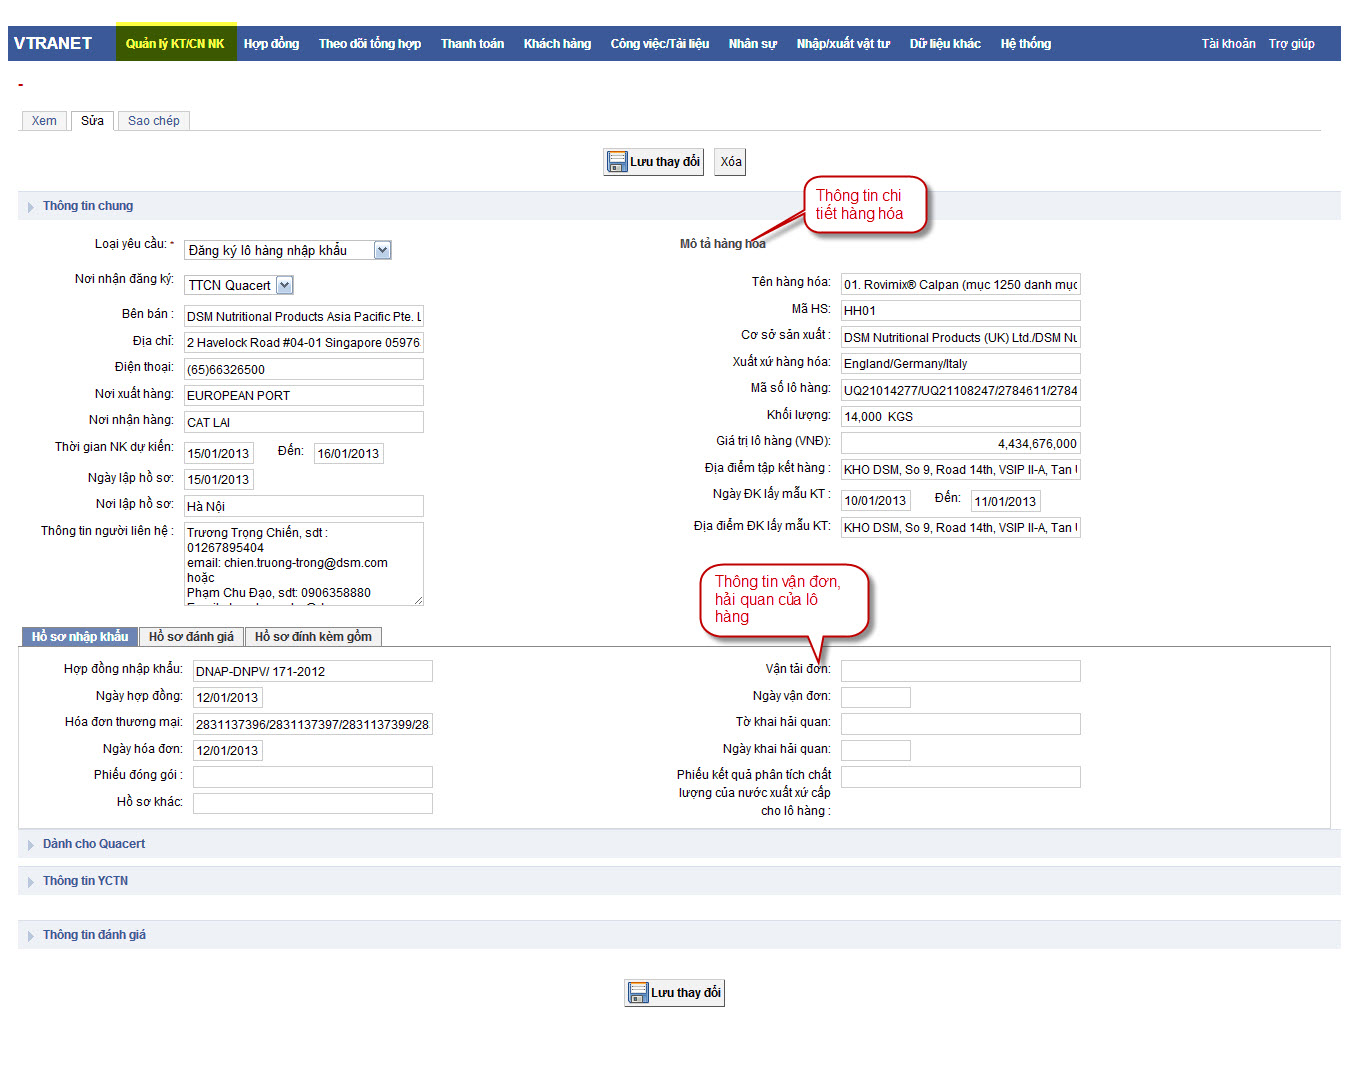This screenshot has width=1349, height=1067.
Task: Open the Nơi nhận đăng ký dropdown
Action: (x=285, y=285)
